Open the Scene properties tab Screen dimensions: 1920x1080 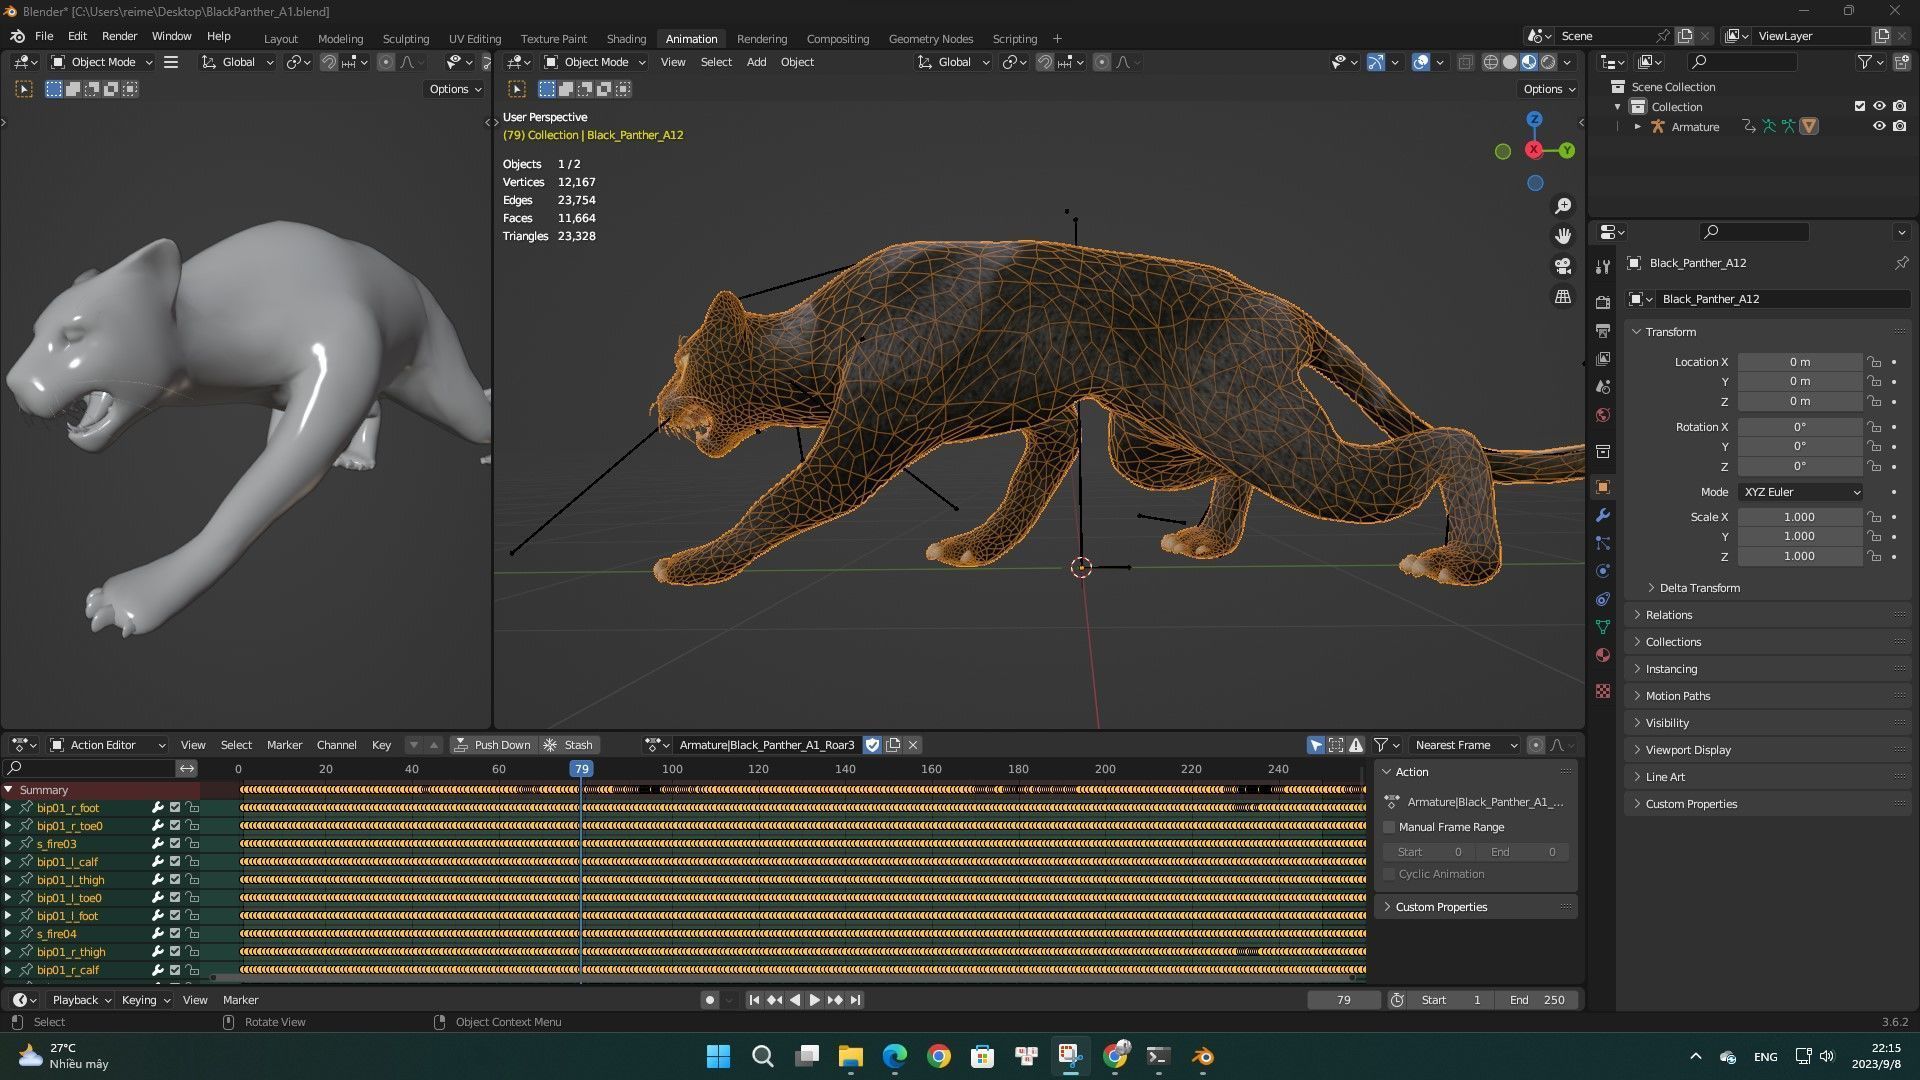click(1603, 387)
